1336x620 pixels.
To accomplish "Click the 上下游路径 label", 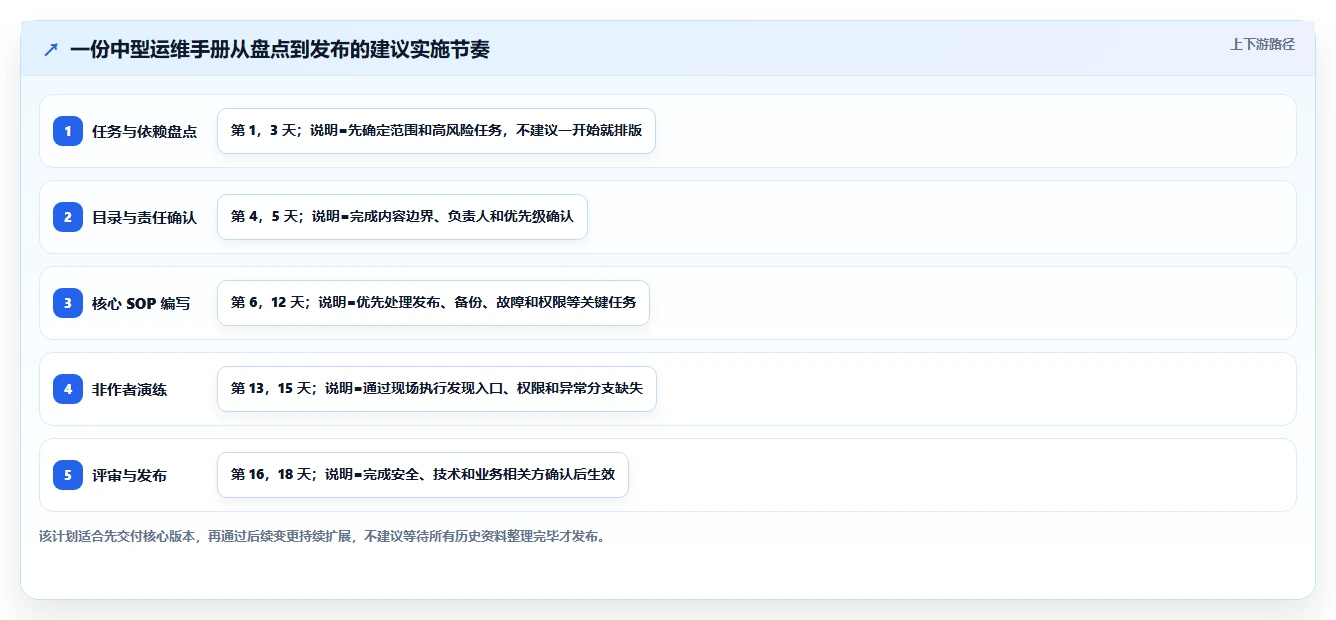I will (x=1262, y=44).
